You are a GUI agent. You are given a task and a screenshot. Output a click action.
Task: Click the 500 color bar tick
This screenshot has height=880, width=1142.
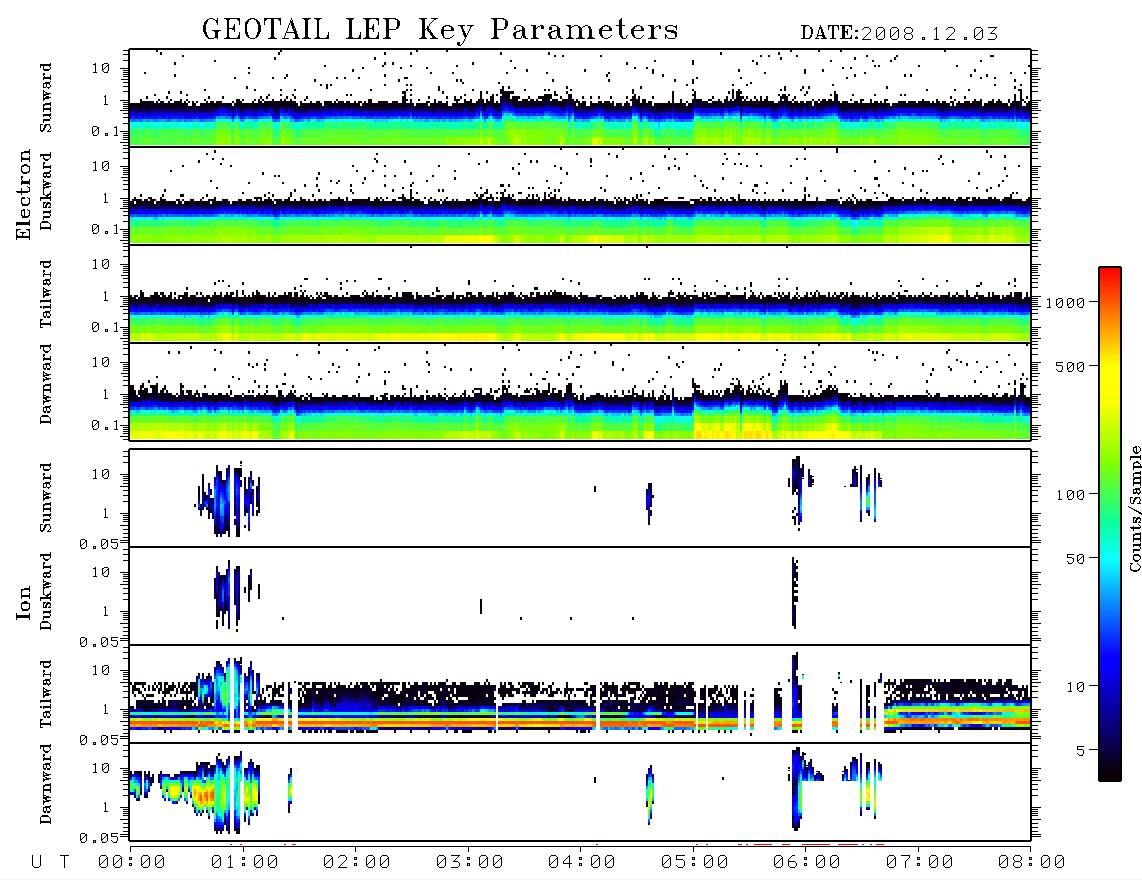1071,367
